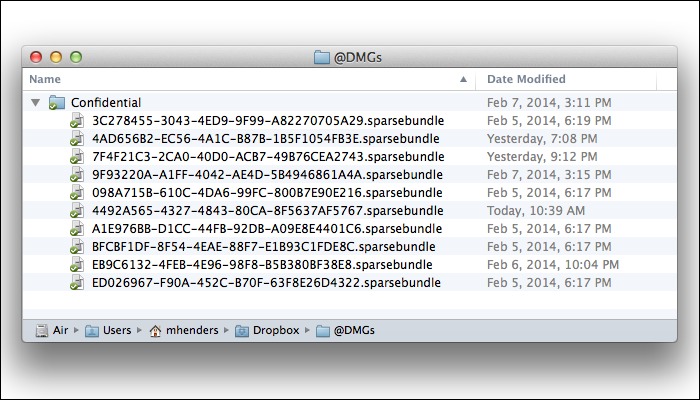
Task: Select A1E976BB-D1CC-44FB sparsebundle file
Action: 267,229
